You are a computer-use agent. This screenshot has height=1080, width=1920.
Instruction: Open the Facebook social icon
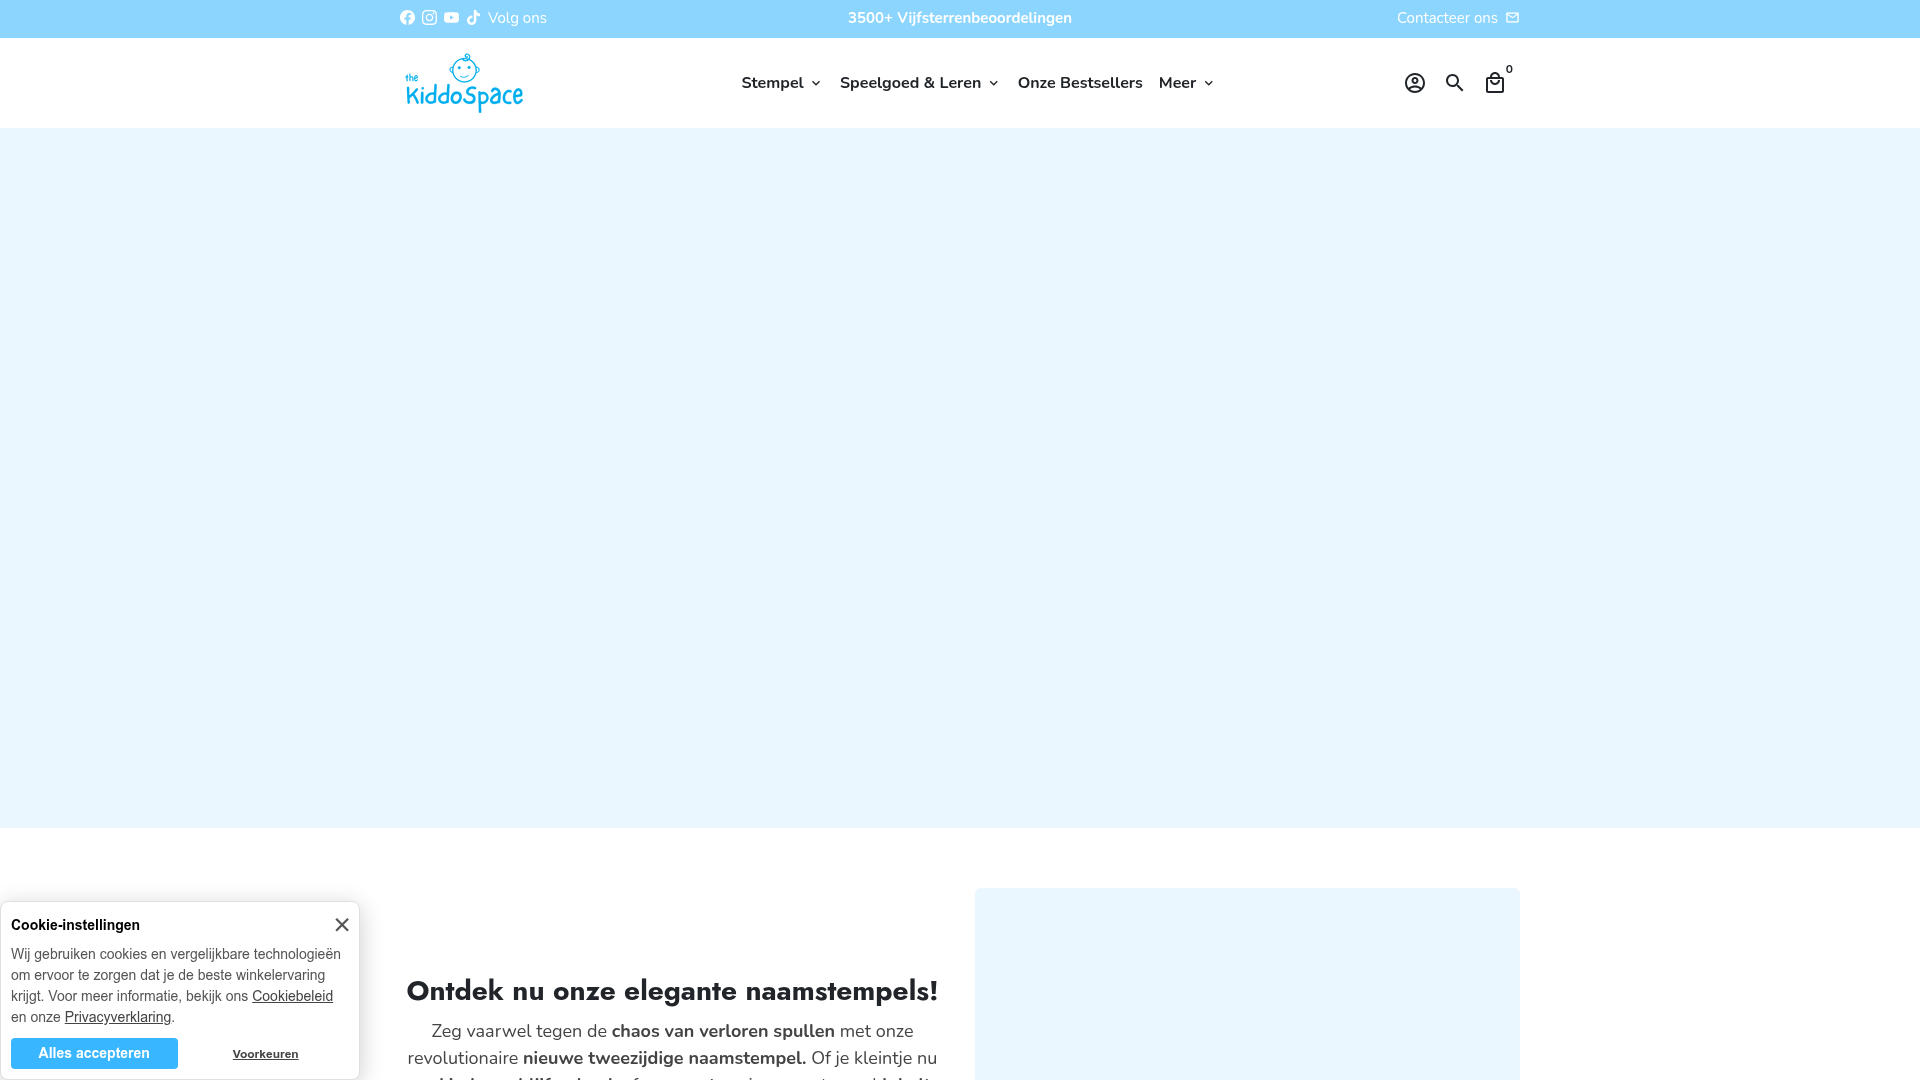click(407, 18)
